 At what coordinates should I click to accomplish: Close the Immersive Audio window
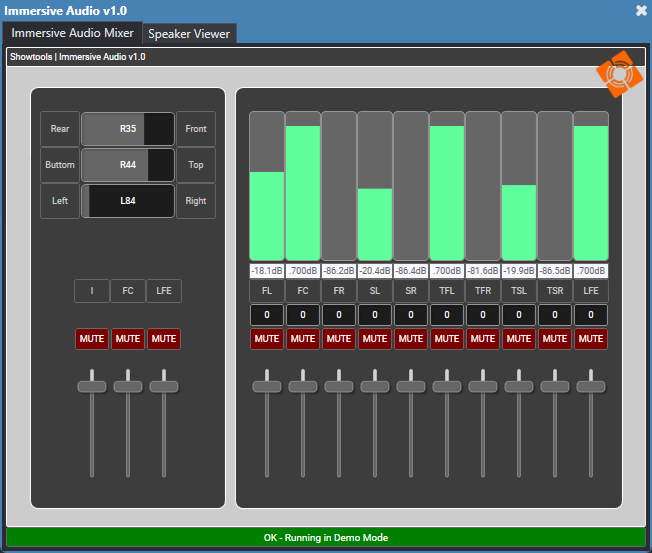pos(641,10)
